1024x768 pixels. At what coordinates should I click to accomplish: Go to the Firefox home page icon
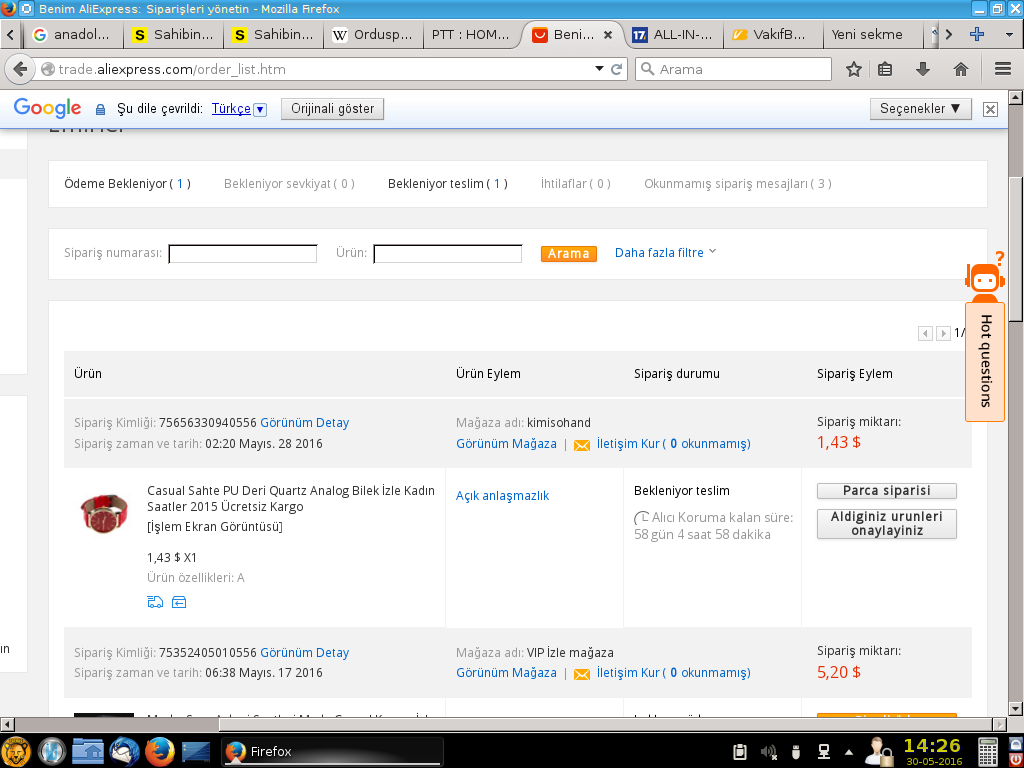[961, 69]
